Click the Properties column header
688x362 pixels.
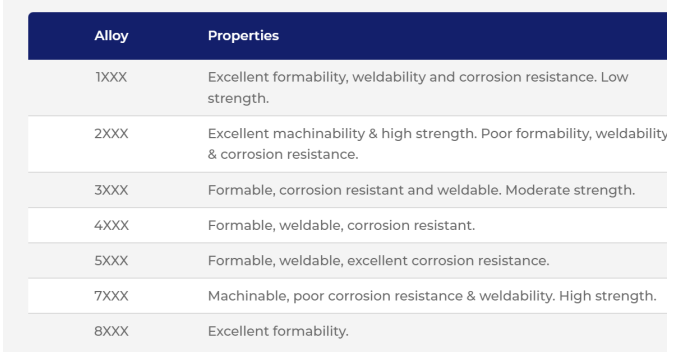pyautogui.click(x=243, y=36)
